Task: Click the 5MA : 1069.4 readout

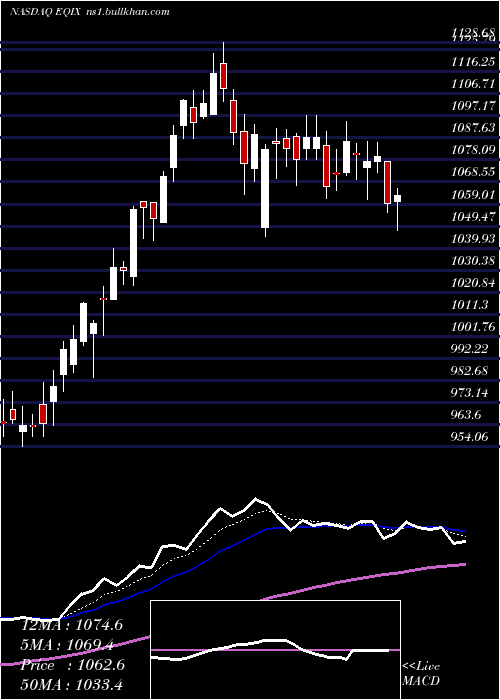Action: coord(67,645)
